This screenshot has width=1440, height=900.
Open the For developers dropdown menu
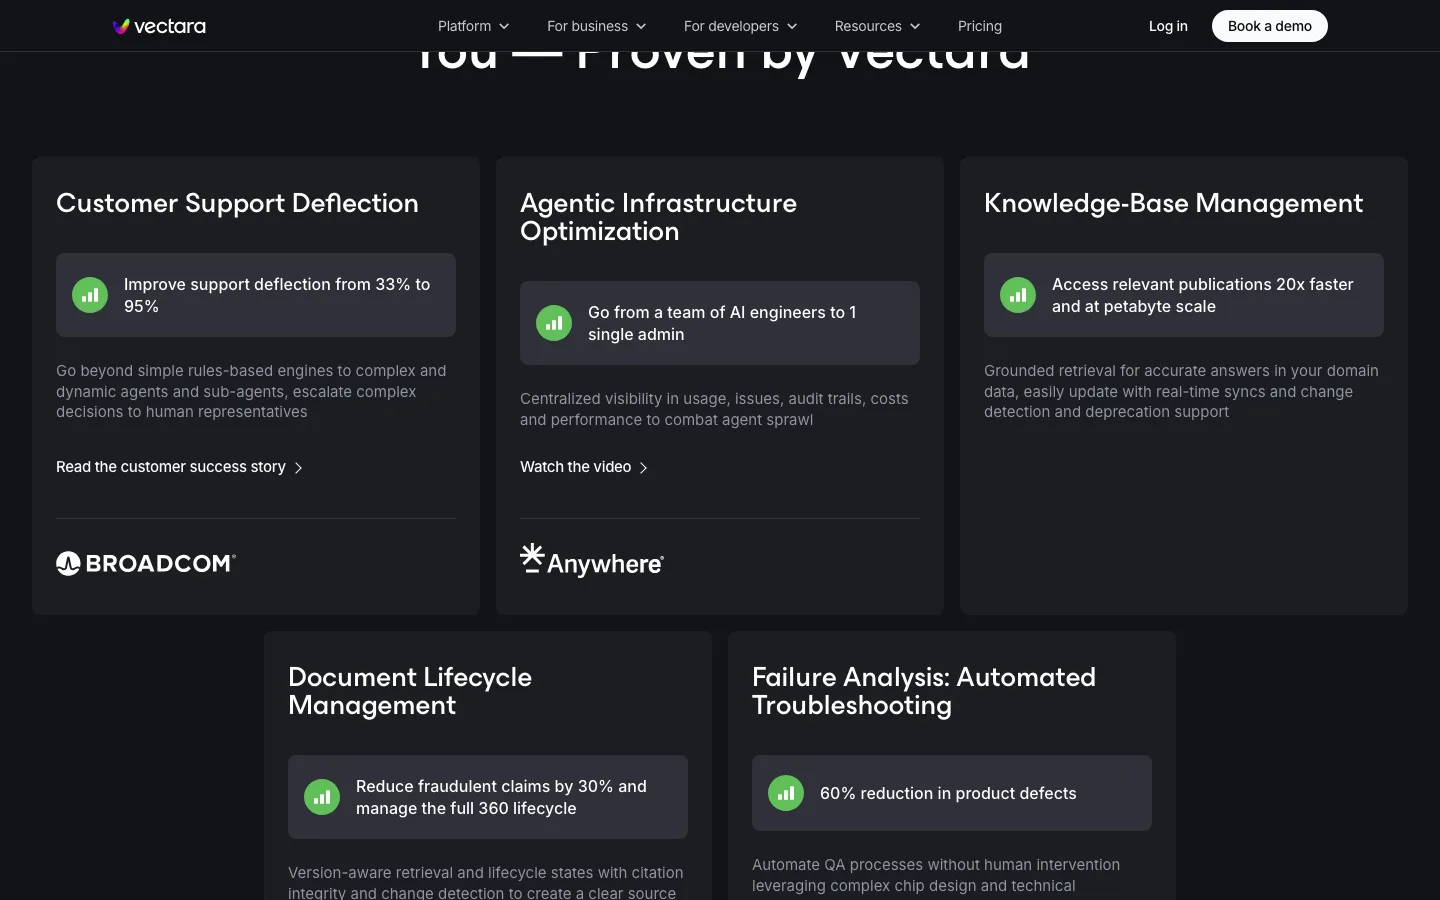point(741,26)
